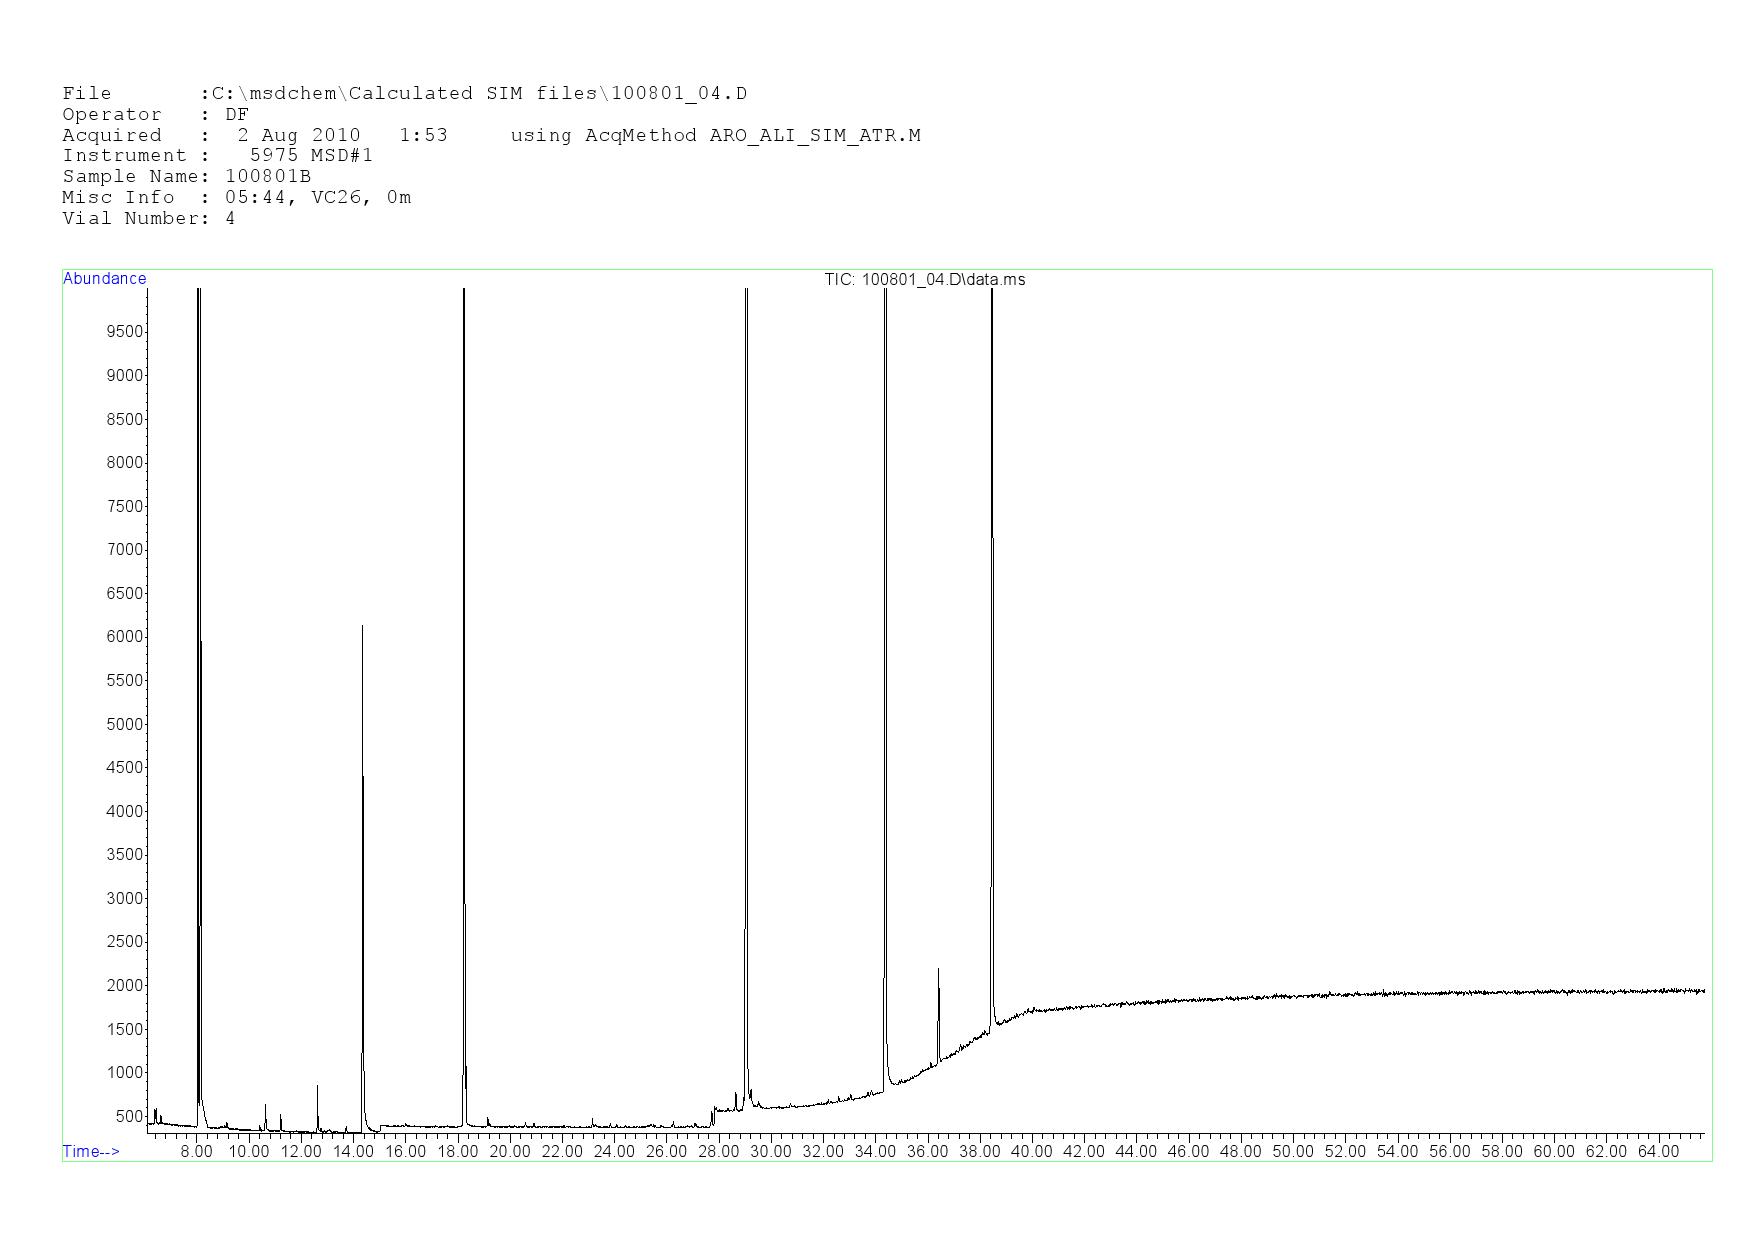Screen dimensions: 1754x1240
Task: Select the TIC: 100801_04.D\data.ms chart title
Action: pos(924,279)
